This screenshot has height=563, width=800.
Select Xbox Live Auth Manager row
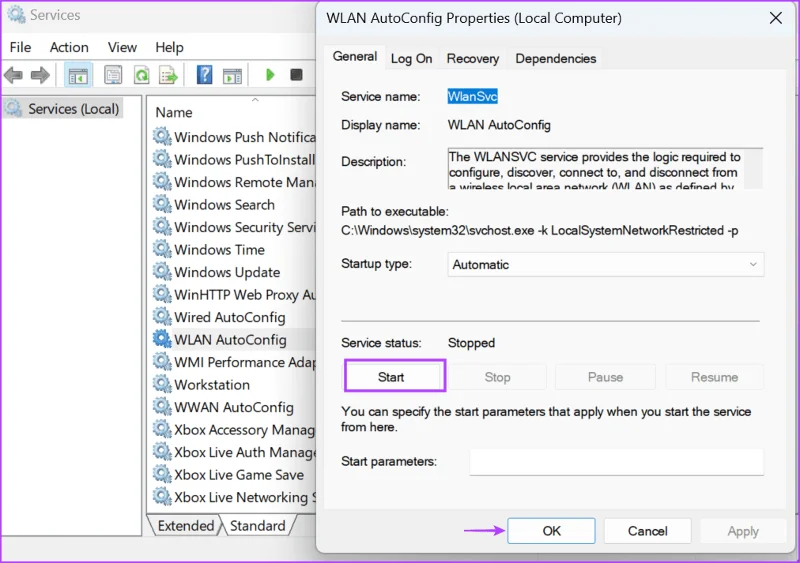(x=234, y=452)
